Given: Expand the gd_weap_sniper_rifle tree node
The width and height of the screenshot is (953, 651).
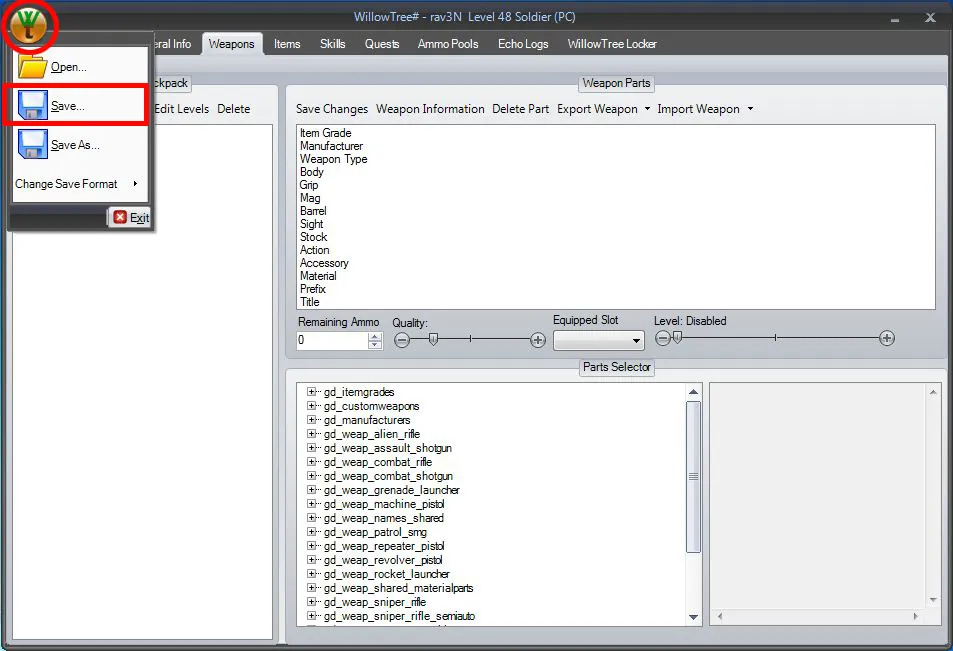Looking at the screenshot, I should click(x=312, y=602).
